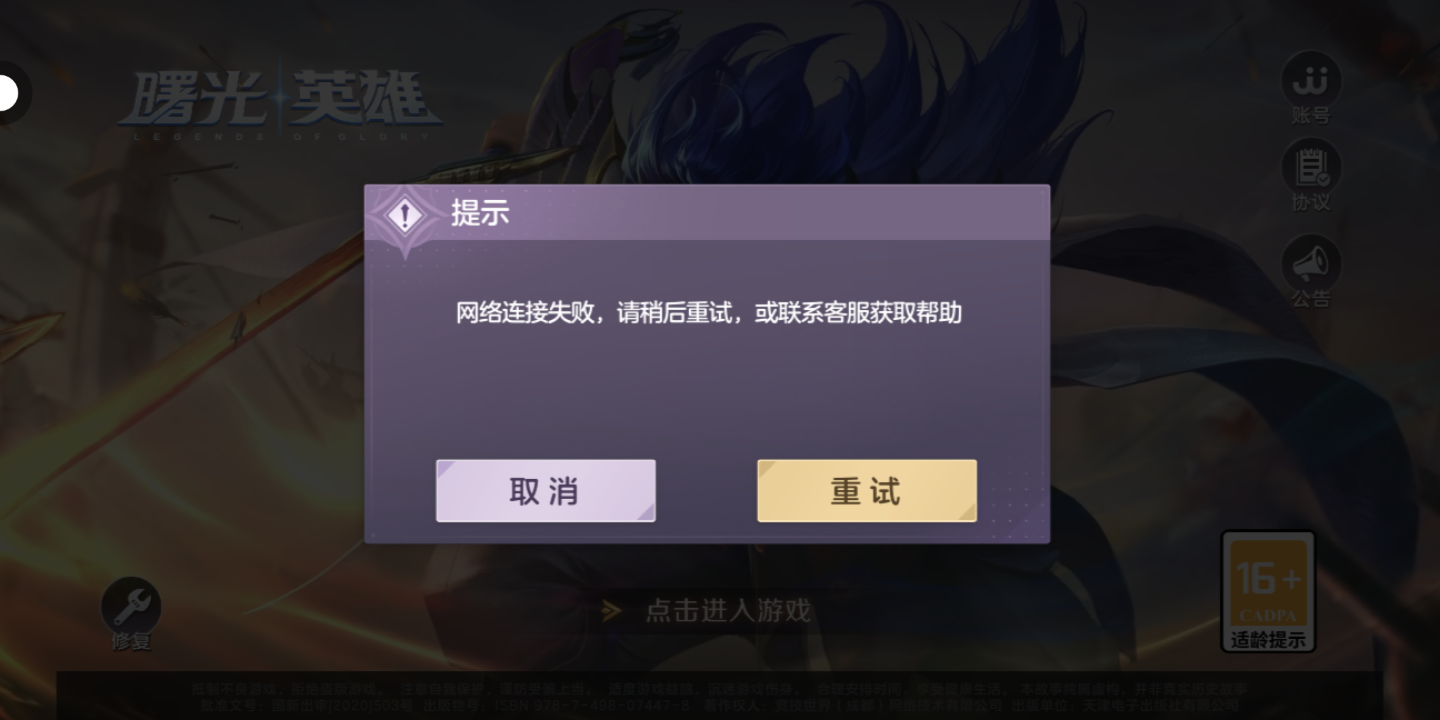Cancel the dialog with 取消 button

[x=546, y=491]
